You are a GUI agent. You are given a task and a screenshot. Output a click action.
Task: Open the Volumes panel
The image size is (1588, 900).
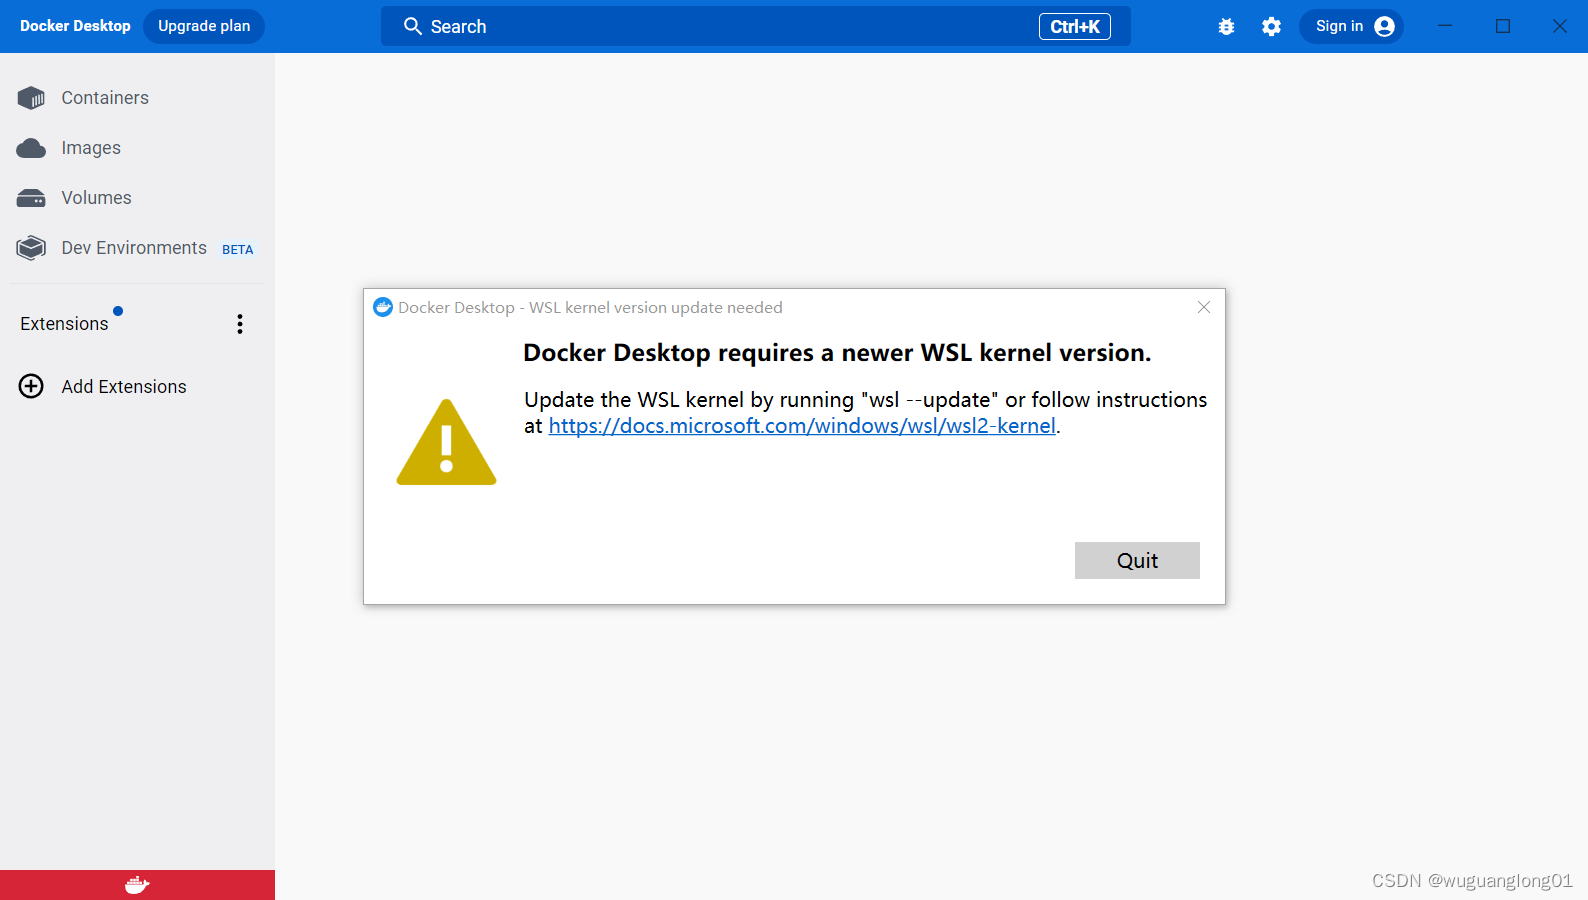pyautogui.click(x=96, y=197)
